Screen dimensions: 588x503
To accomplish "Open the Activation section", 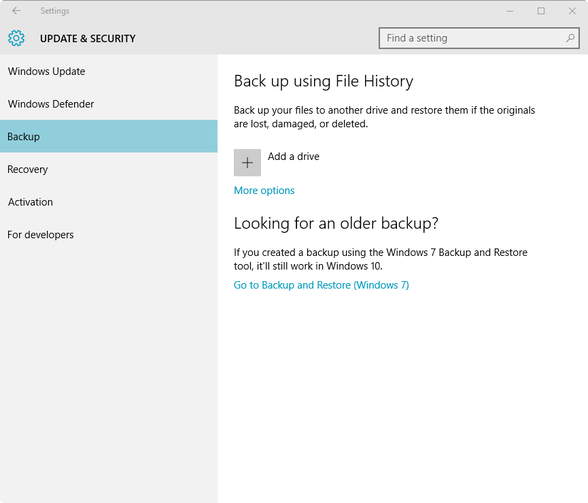I will coord(109,202).
